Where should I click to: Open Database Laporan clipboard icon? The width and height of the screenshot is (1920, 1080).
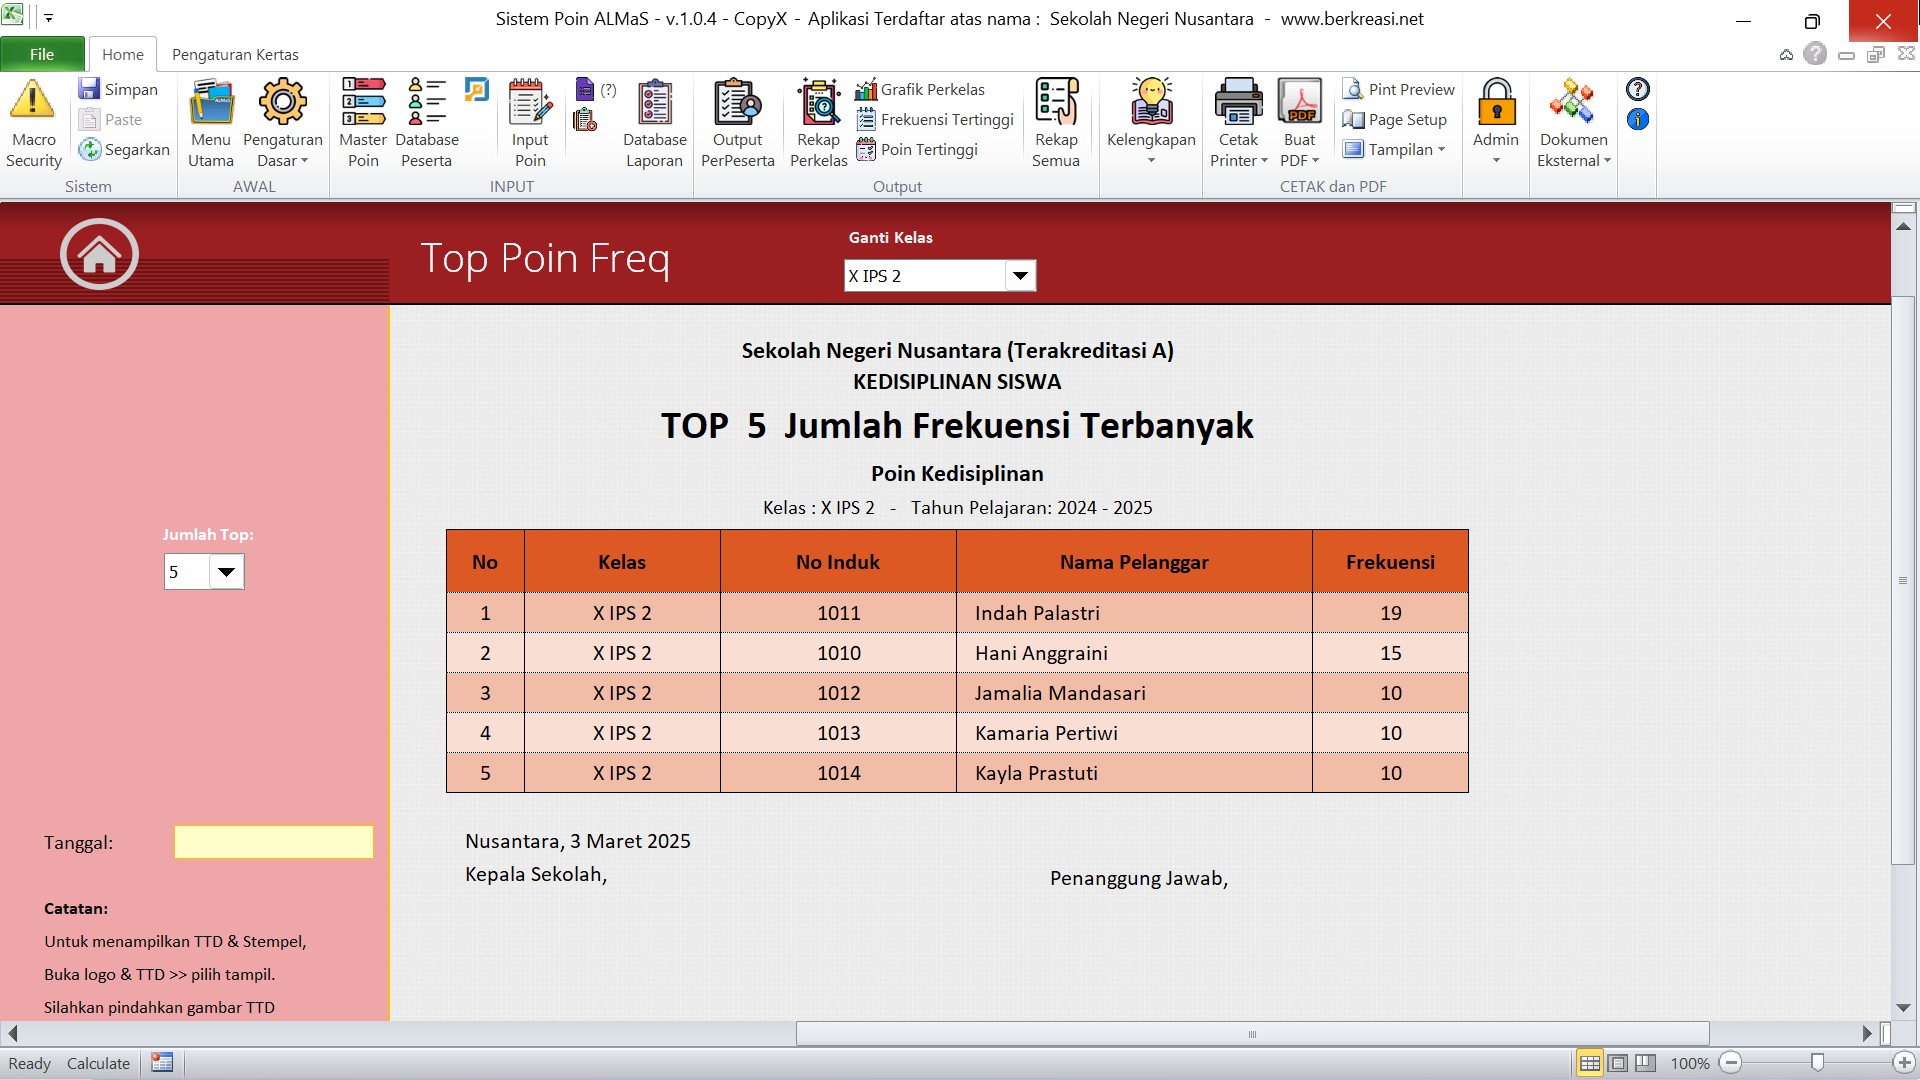point(654,101)
